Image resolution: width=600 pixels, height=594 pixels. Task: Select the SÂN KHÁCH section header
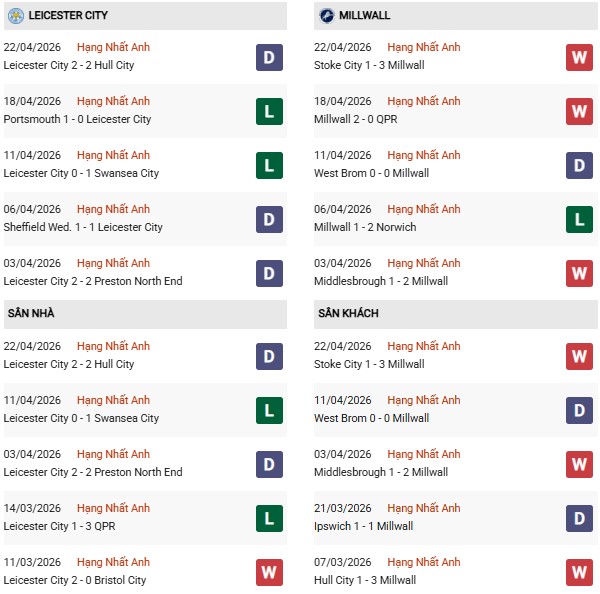pyautogui.click(x=348, y=314)
